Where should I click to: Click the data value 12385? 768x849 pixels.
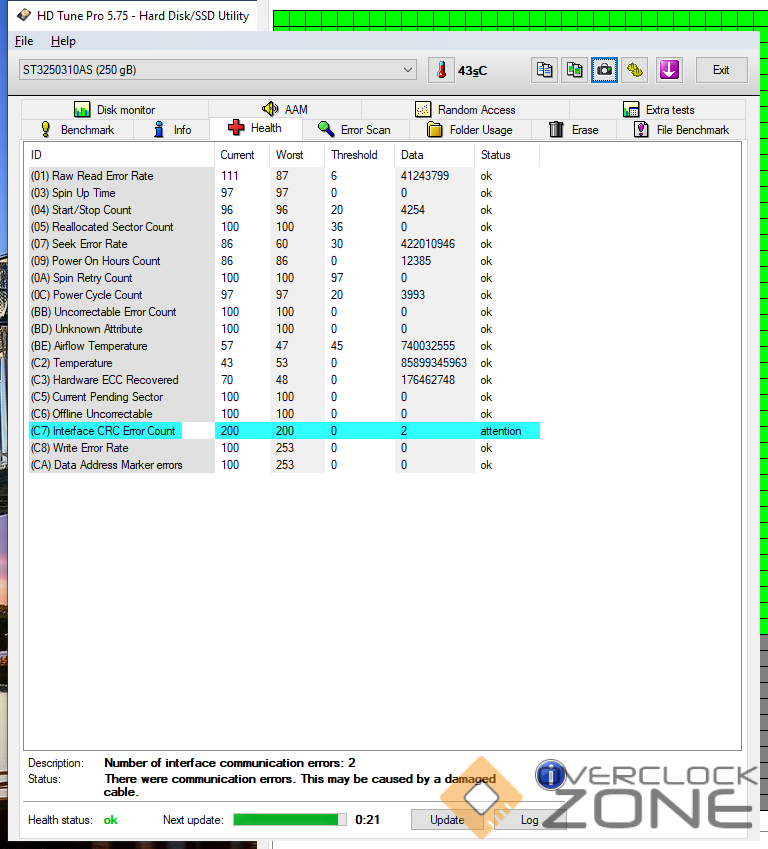pyautogui.click(x=415, y=261)
